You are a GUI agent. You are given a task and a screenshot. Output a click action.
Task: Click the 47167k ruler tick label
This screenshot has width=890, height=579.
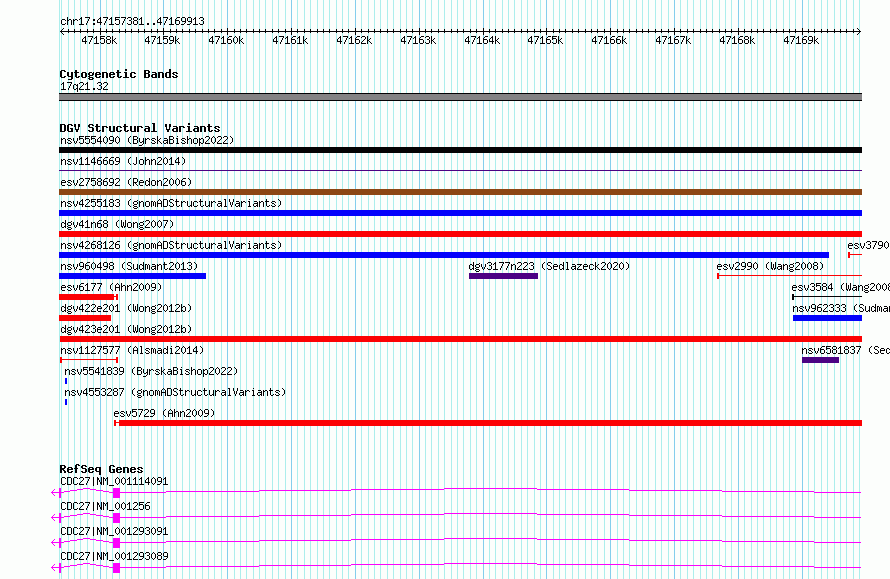pos(673,40)
